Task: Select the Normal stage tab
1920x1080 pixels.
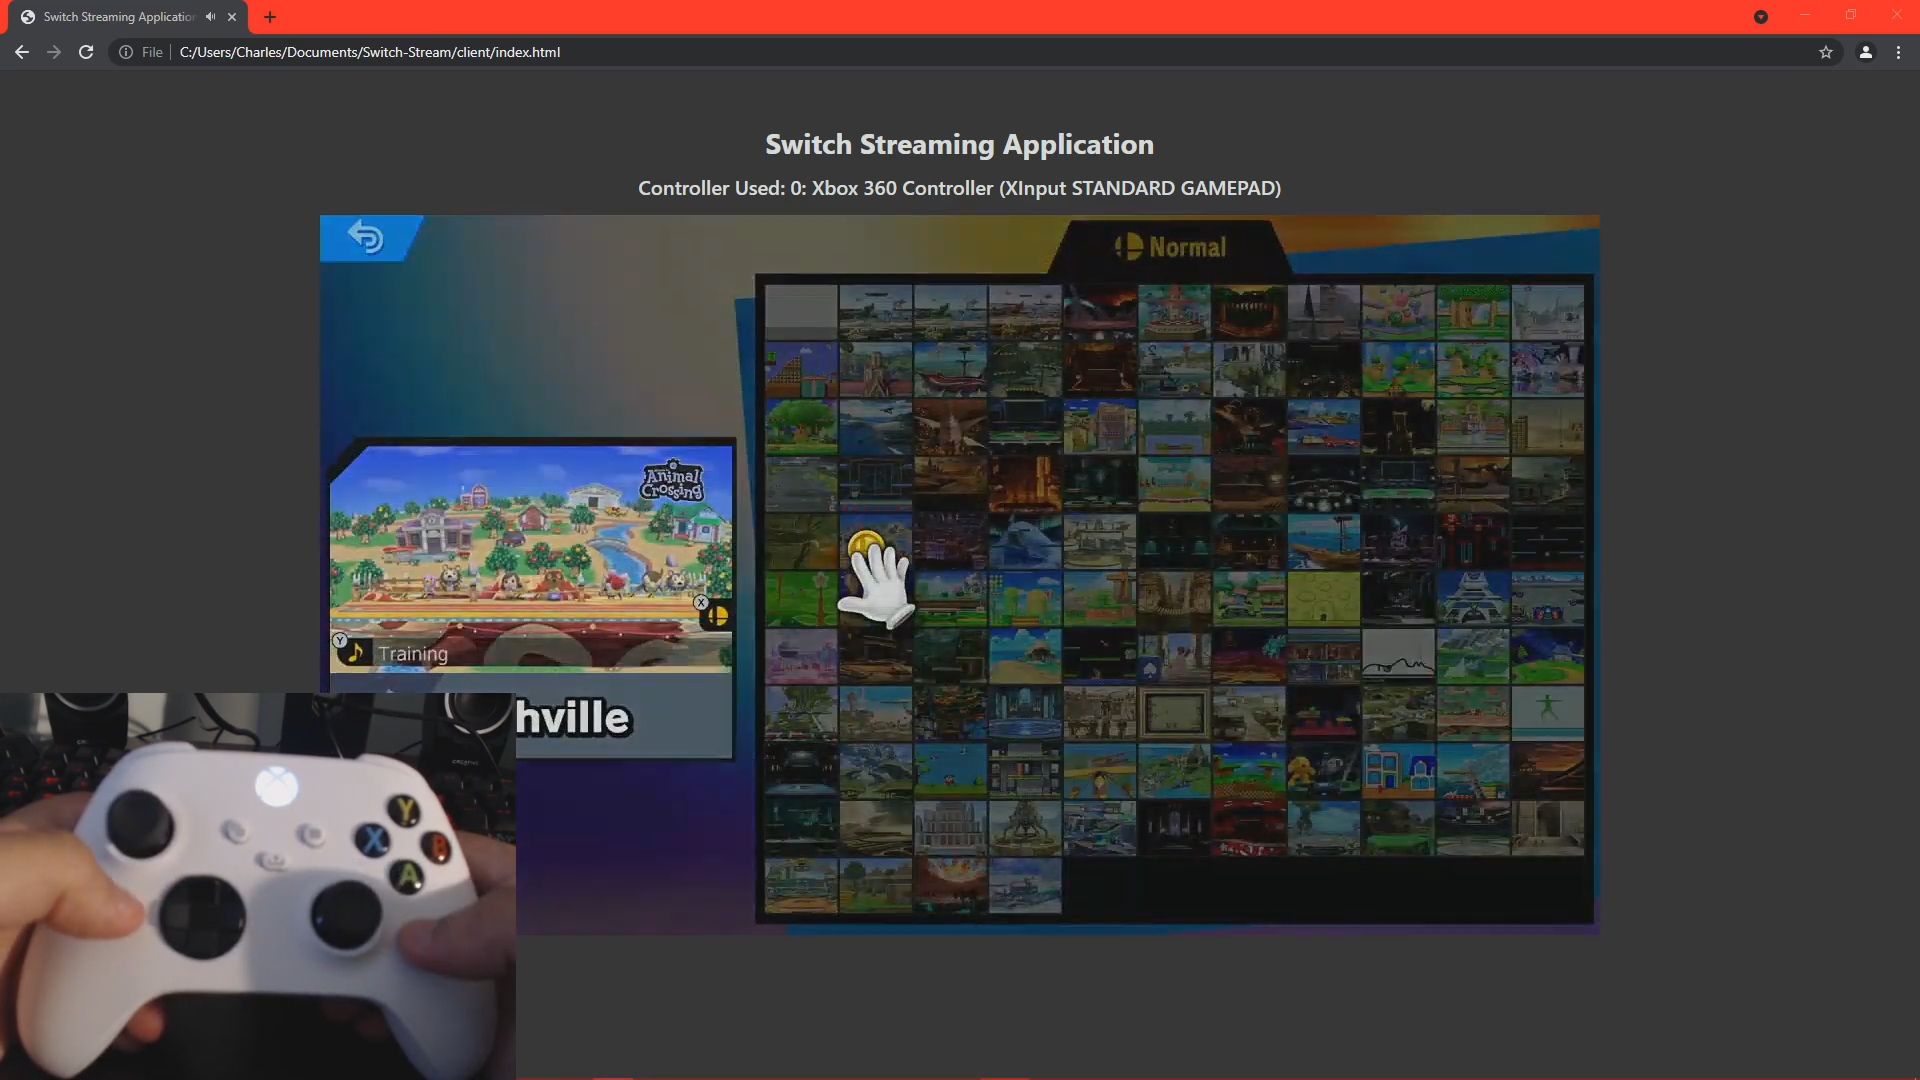Action: click(1171, 247)
